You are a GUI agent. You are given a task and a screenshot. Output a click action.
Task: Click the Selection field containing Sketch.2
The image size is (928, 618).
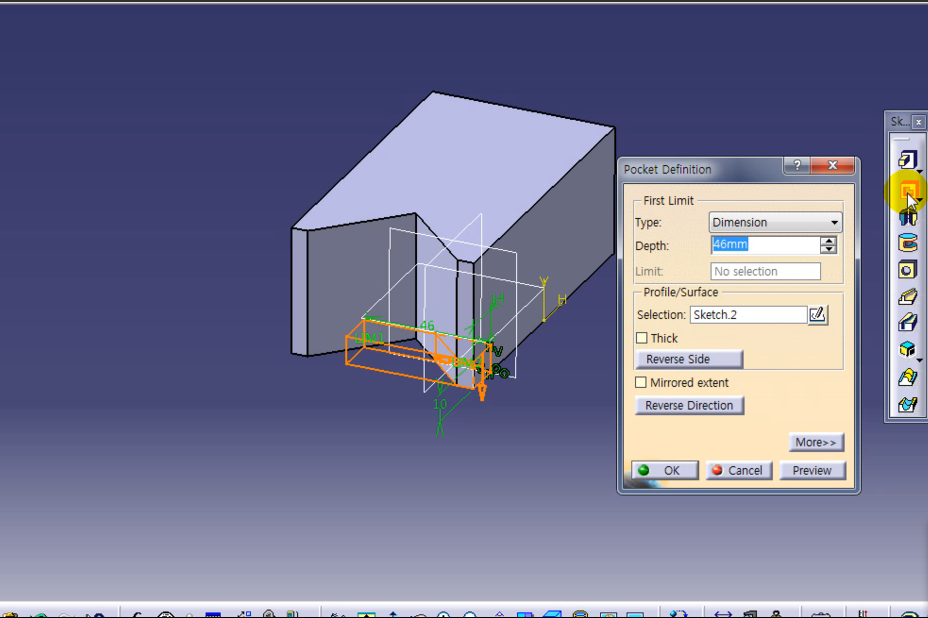(x=747, y=315)
